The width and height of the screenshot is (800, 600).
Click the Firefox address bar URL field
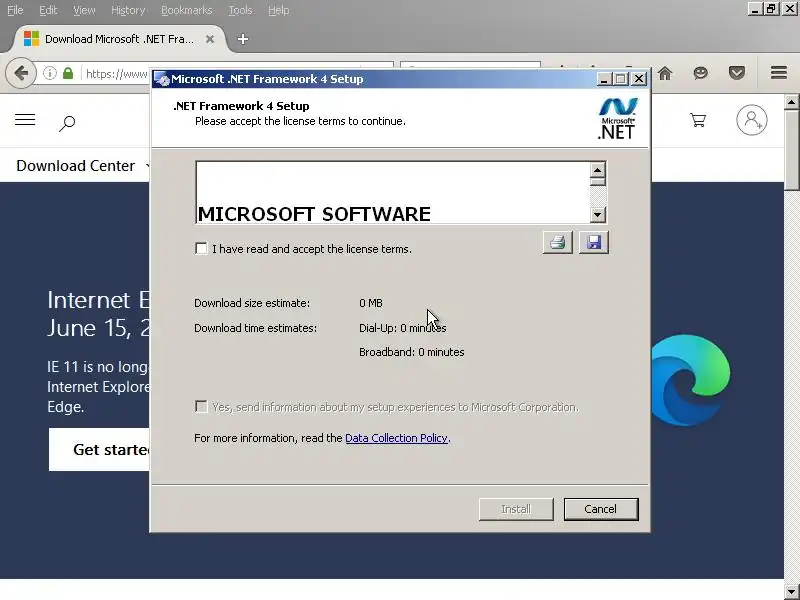pos(116,74)
